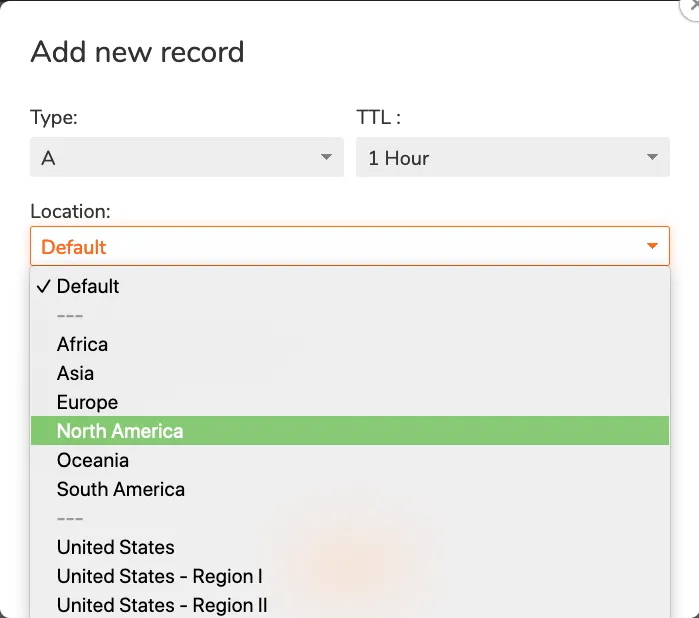Select the highlighted North America option
The image size is (699, 618).
click(x=120, y=431)
